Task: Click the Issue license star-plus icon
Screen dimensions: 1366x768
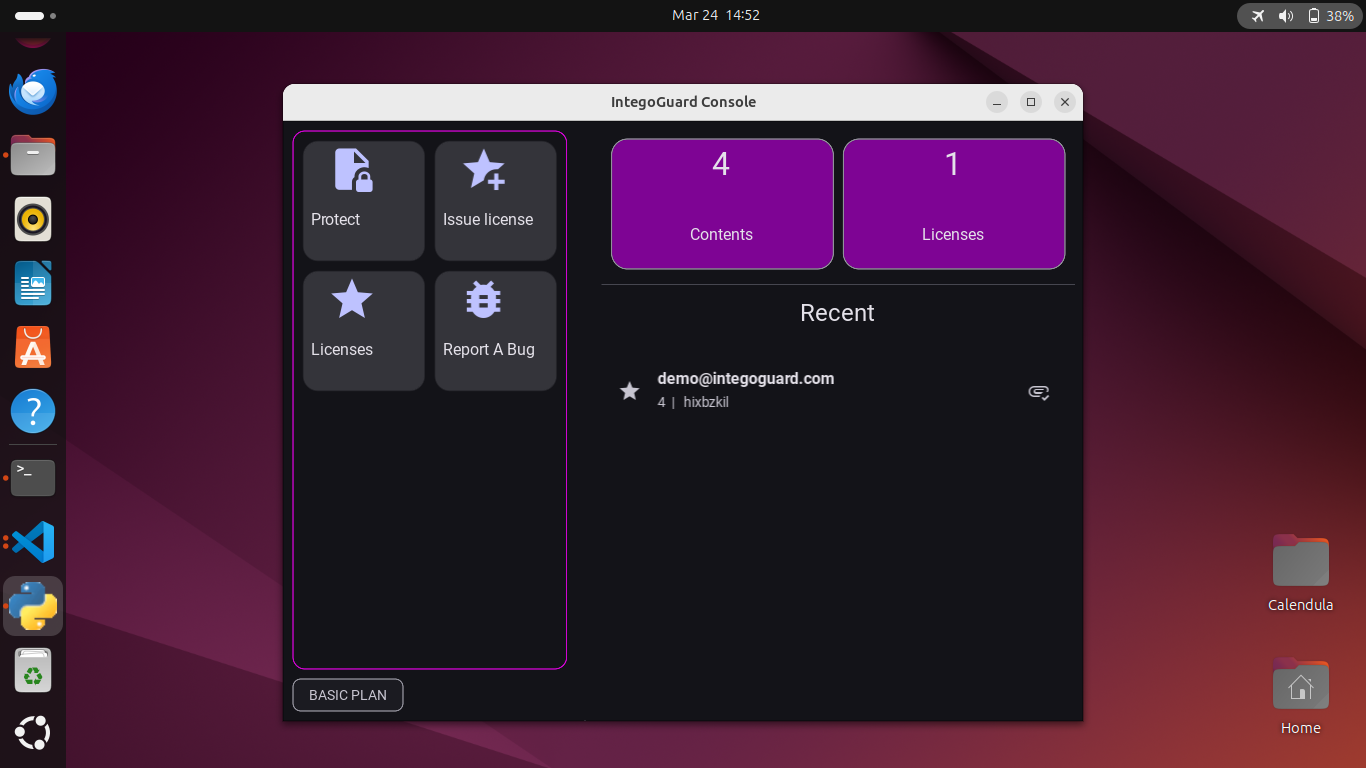Action: coord(485,170)
